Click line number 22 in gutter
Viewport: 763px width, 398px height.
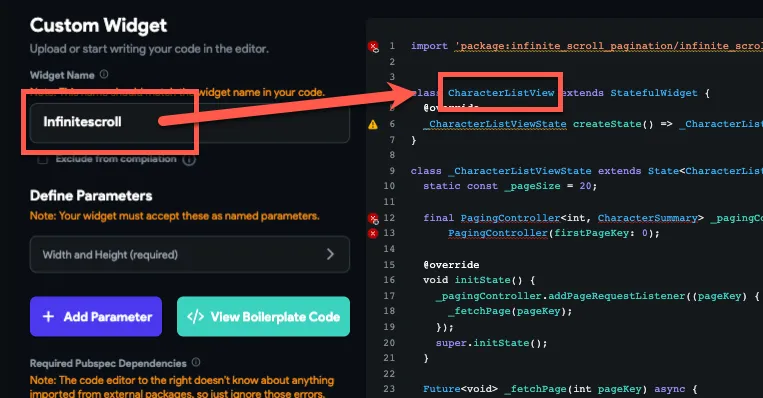click(x=389, y=374)
